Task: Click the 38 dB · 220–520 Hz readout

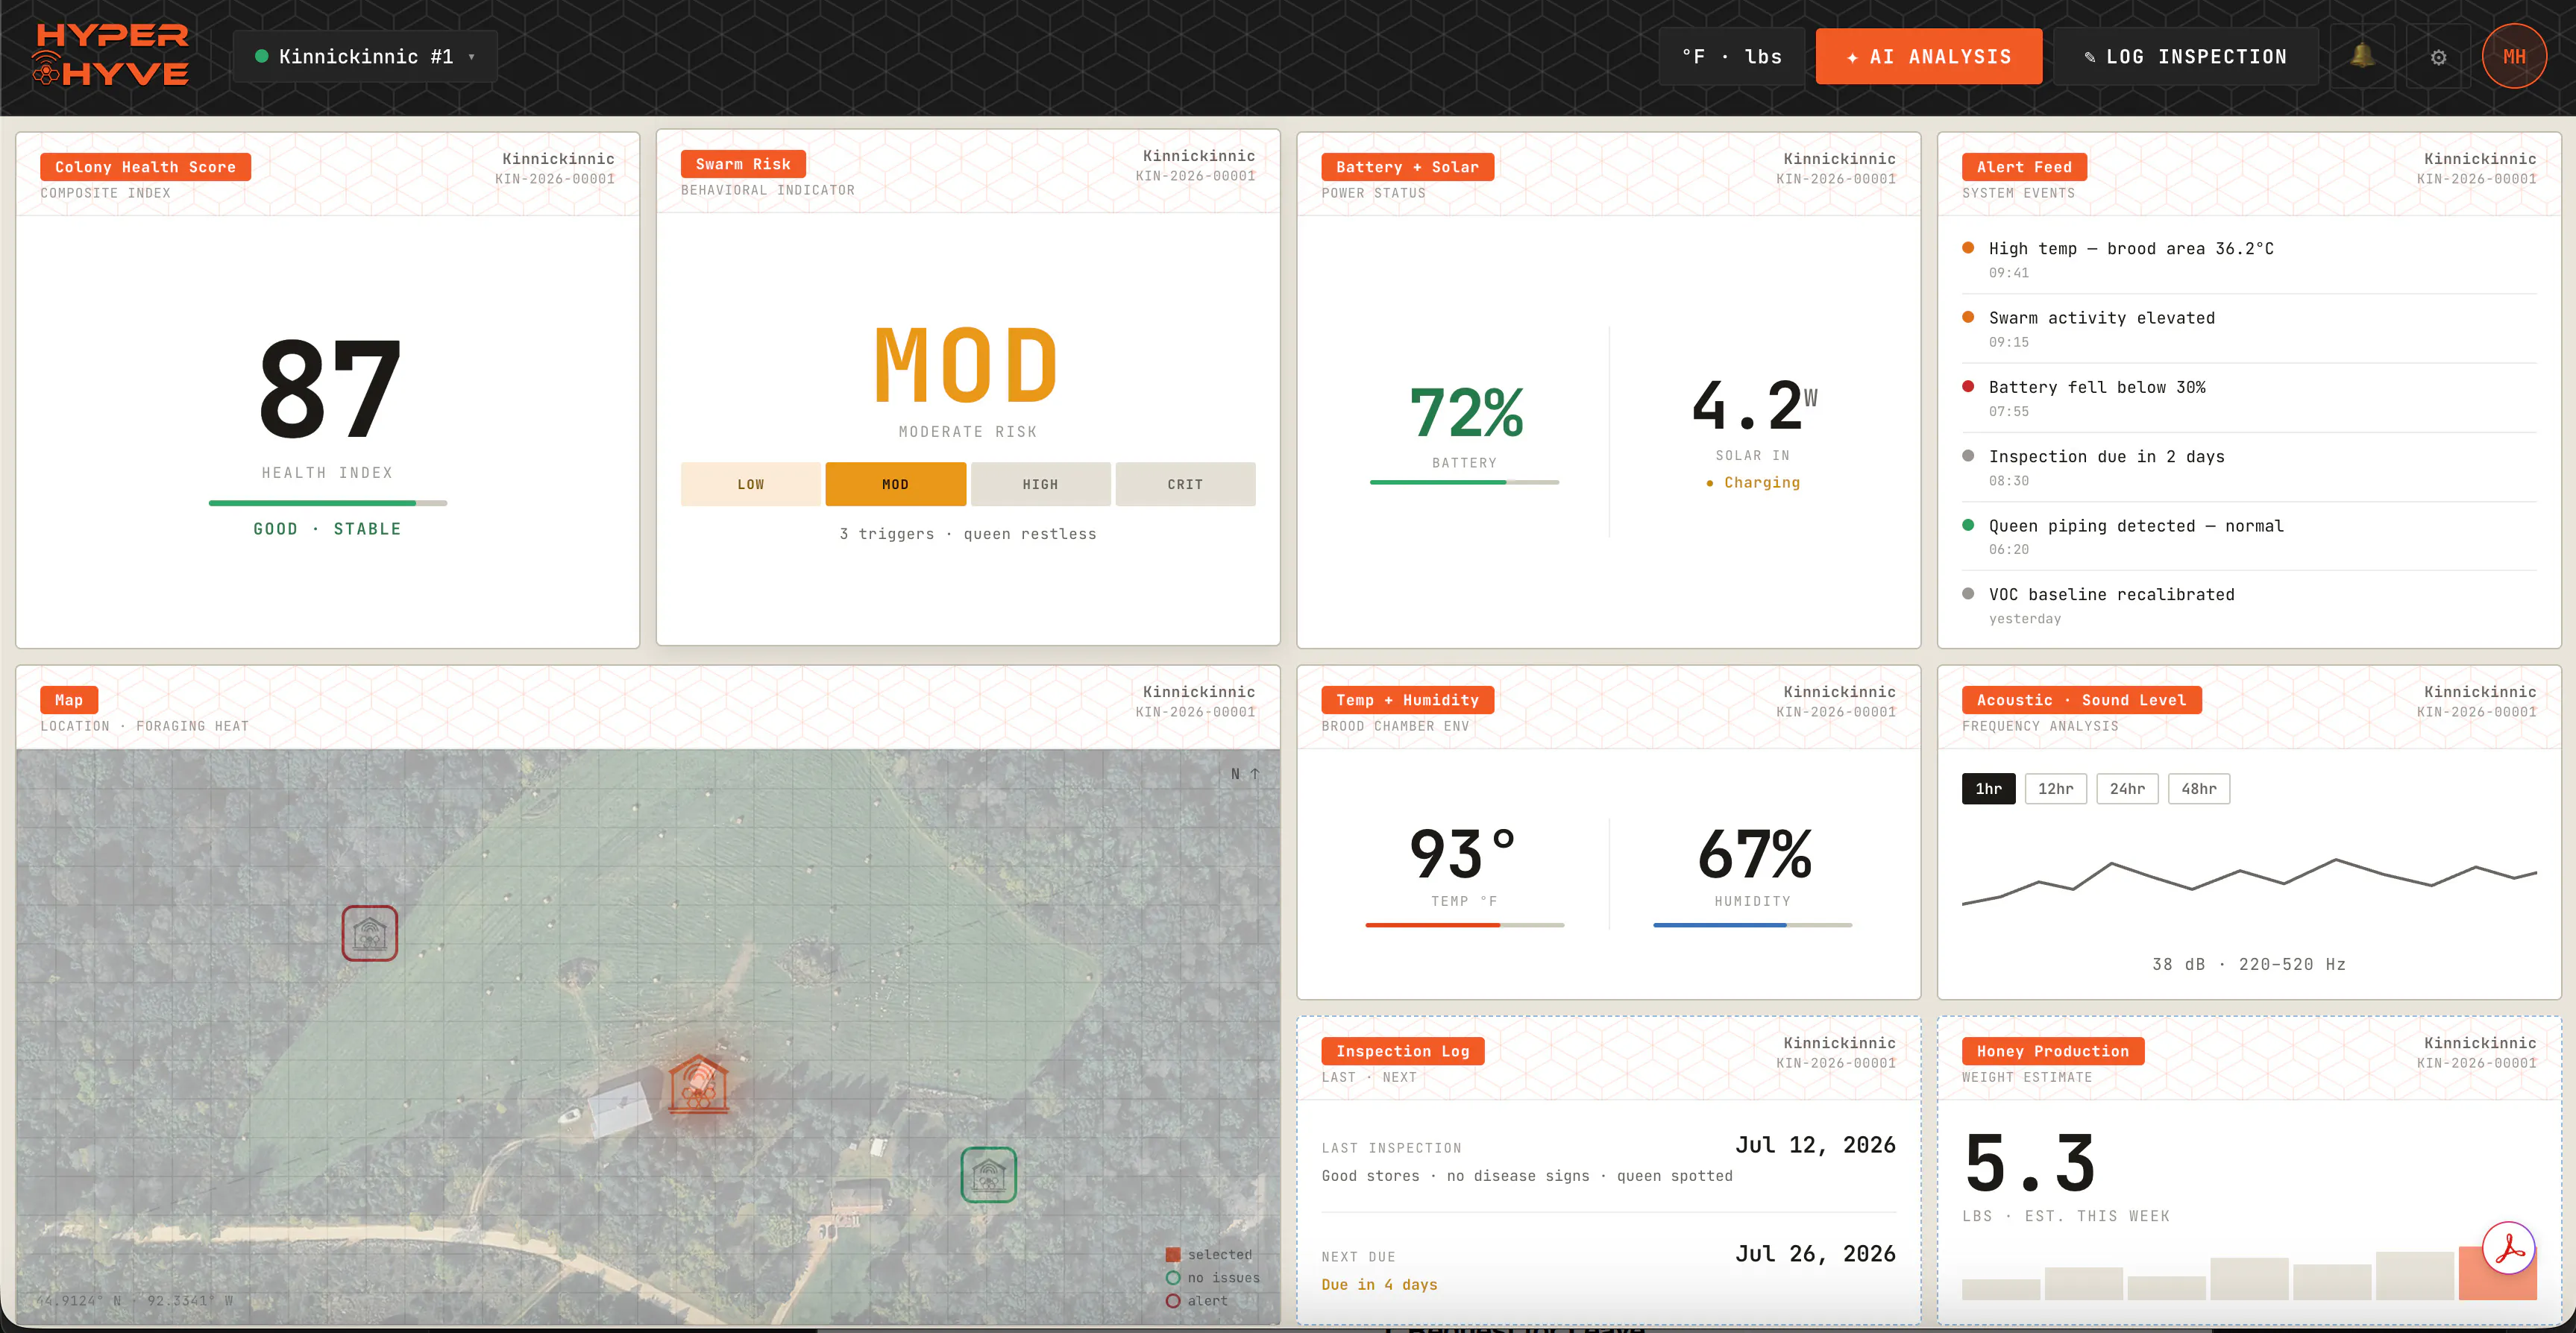Action: [2249, 965]
